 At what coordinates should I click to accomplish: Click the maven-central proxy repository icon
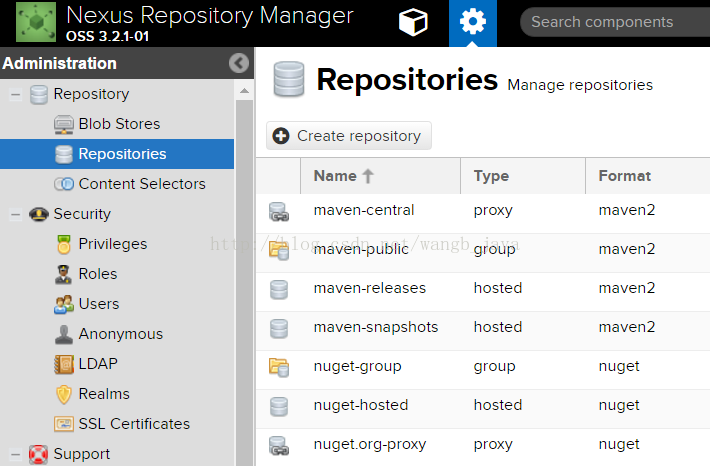pos(279,211)
